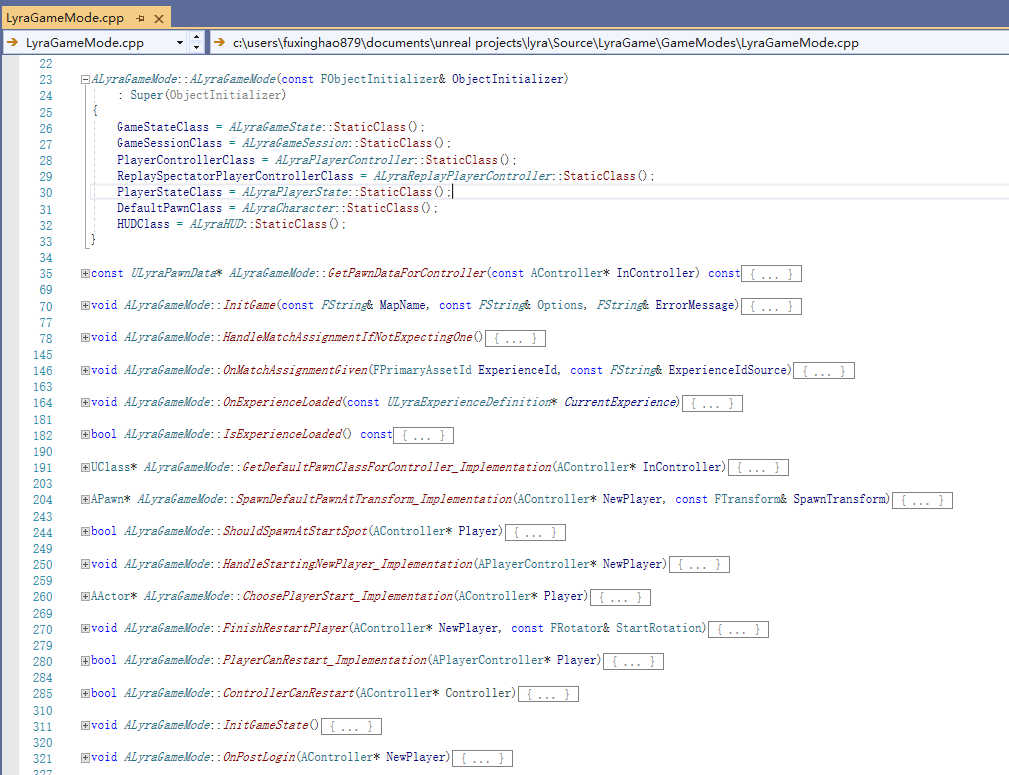Expand HandleMatchAssignmentIfNotExpectingOne using its plus icon
The width and height of the screenshot is (1009, 775).
pos(85,337)
